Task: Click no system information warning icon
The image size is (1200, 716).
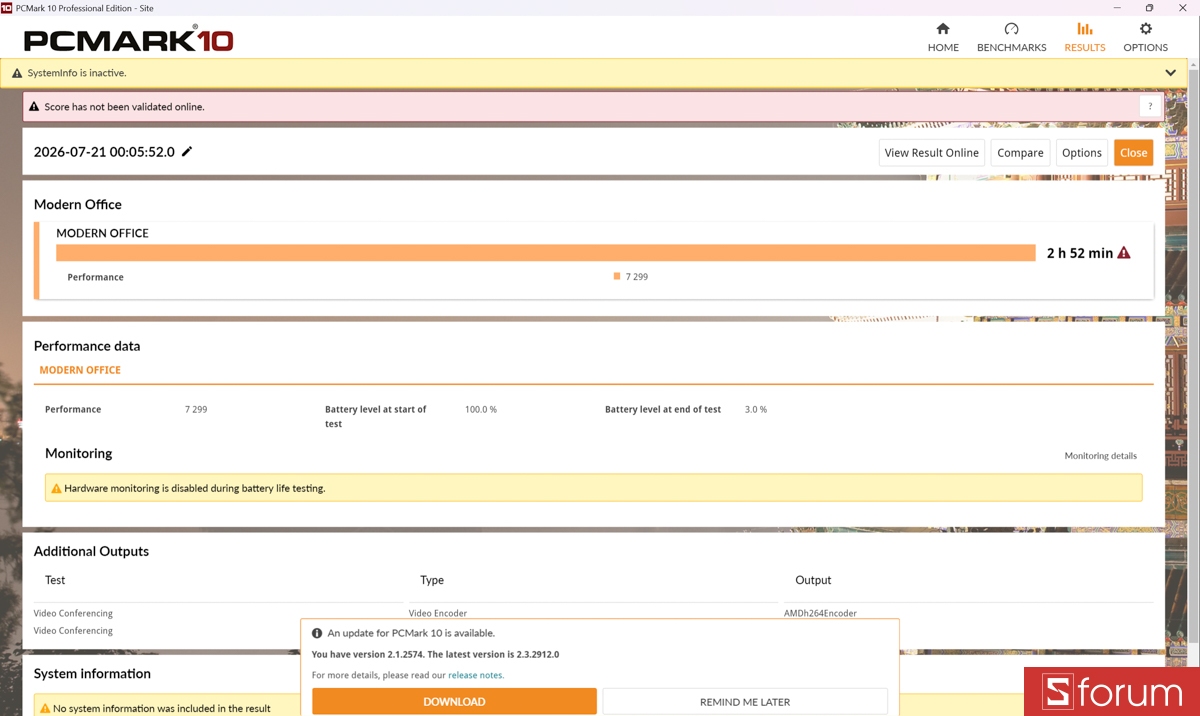Action: [x=44, y=708]
